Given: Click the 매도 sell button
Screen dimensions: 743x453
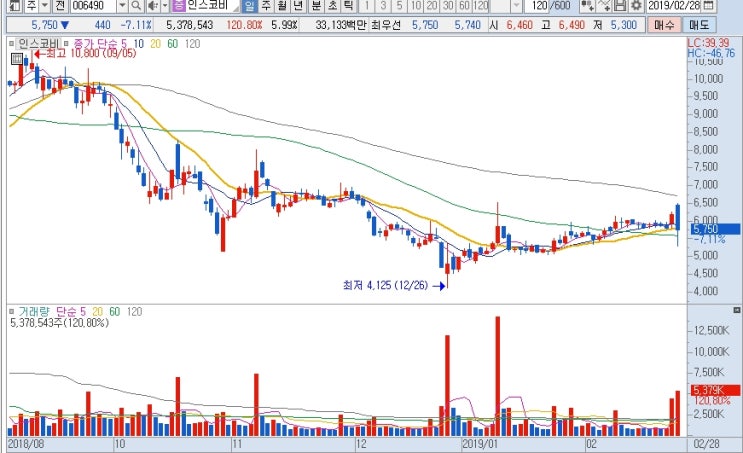Looking at the screenshot, I should point(699,25).
